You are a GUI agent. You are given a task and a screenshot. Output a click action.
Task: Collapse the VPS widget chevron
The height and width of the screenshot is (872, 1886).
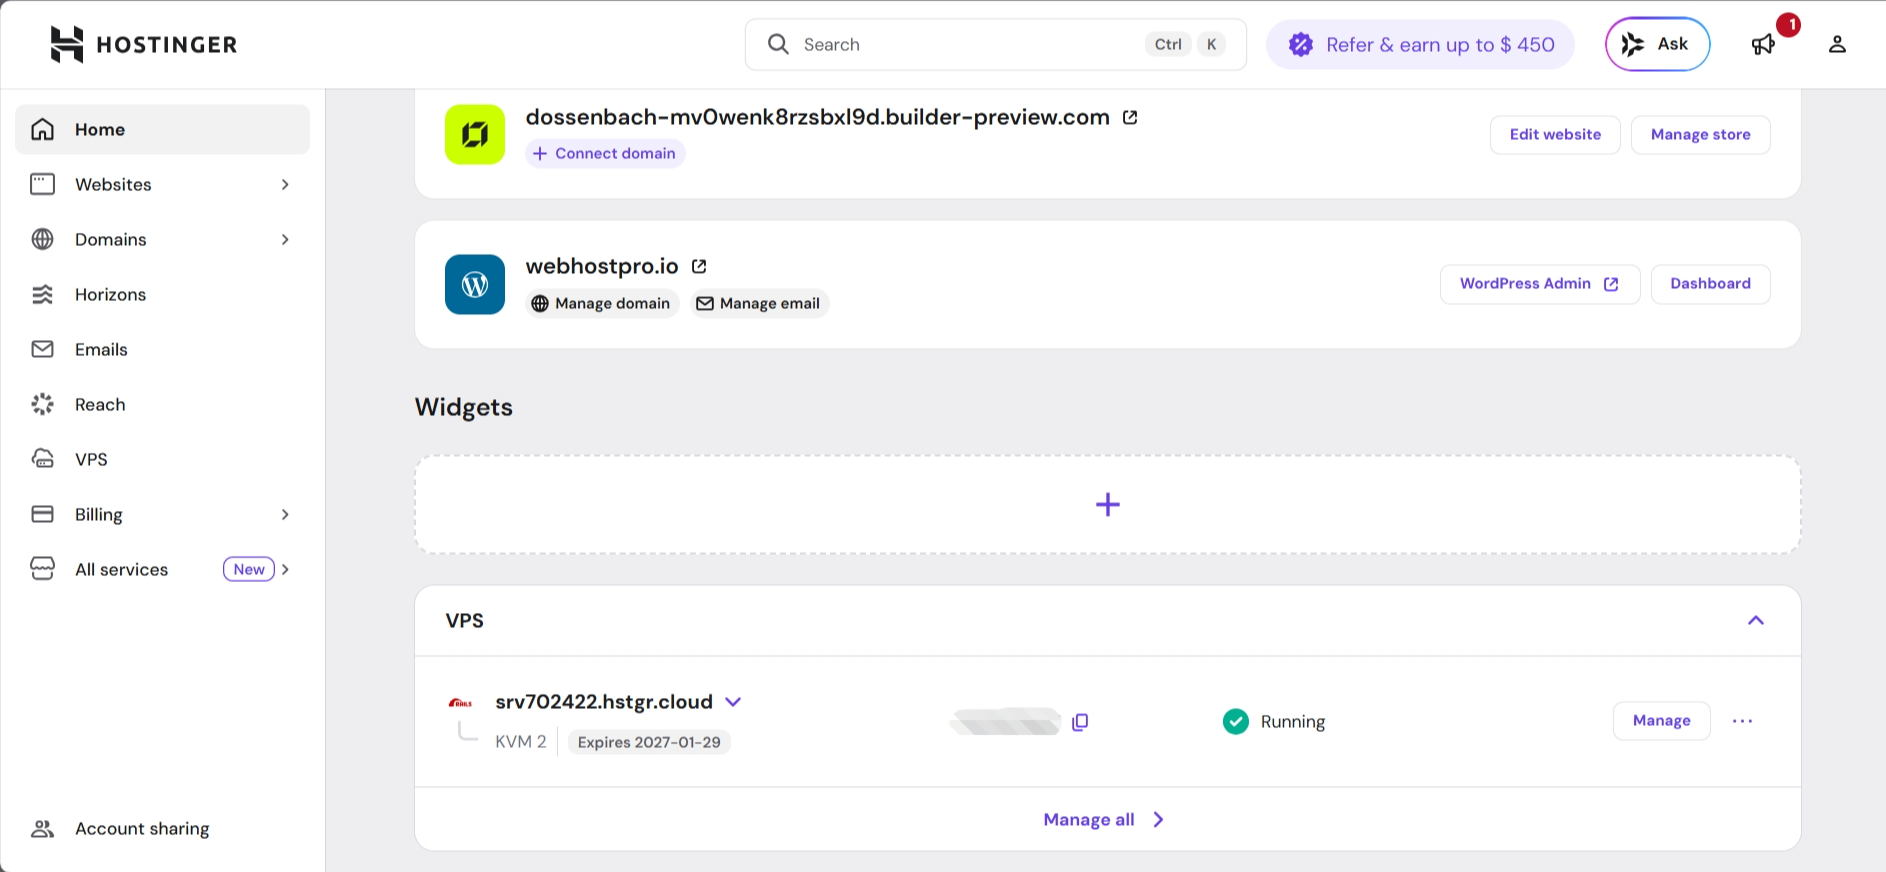1756,621
